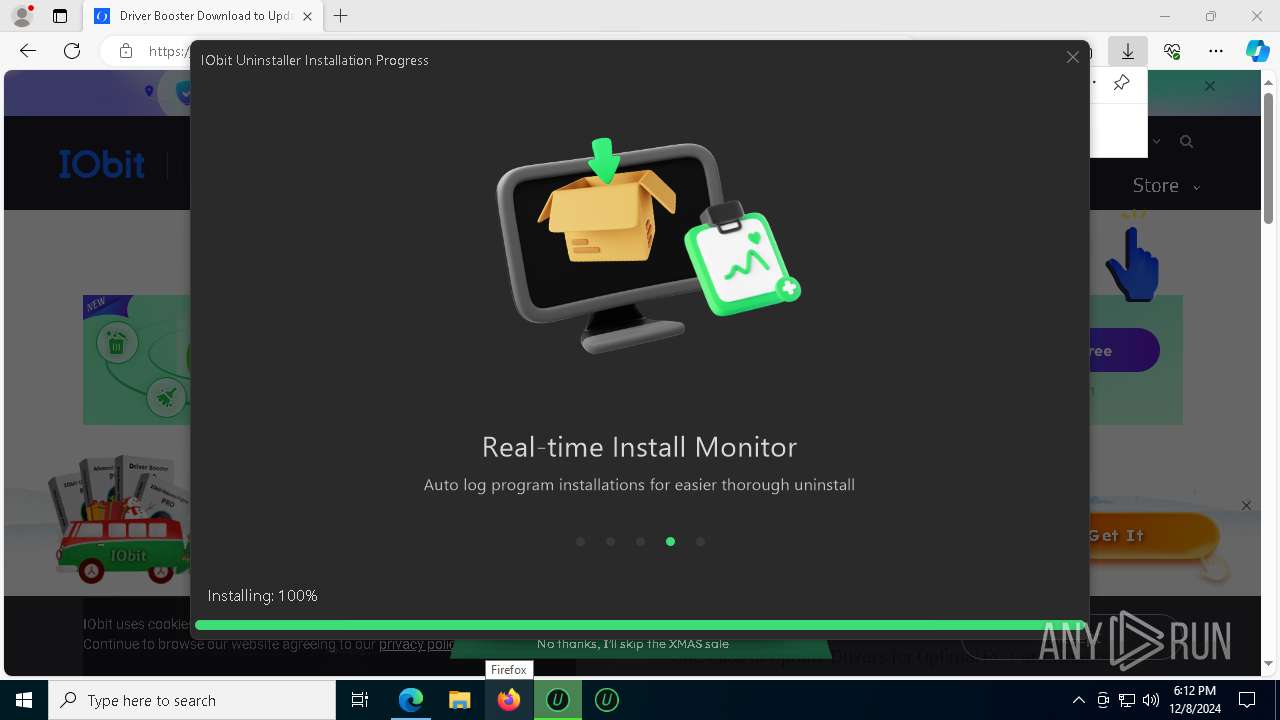Go back in the Edge browser

pos(28,51)
